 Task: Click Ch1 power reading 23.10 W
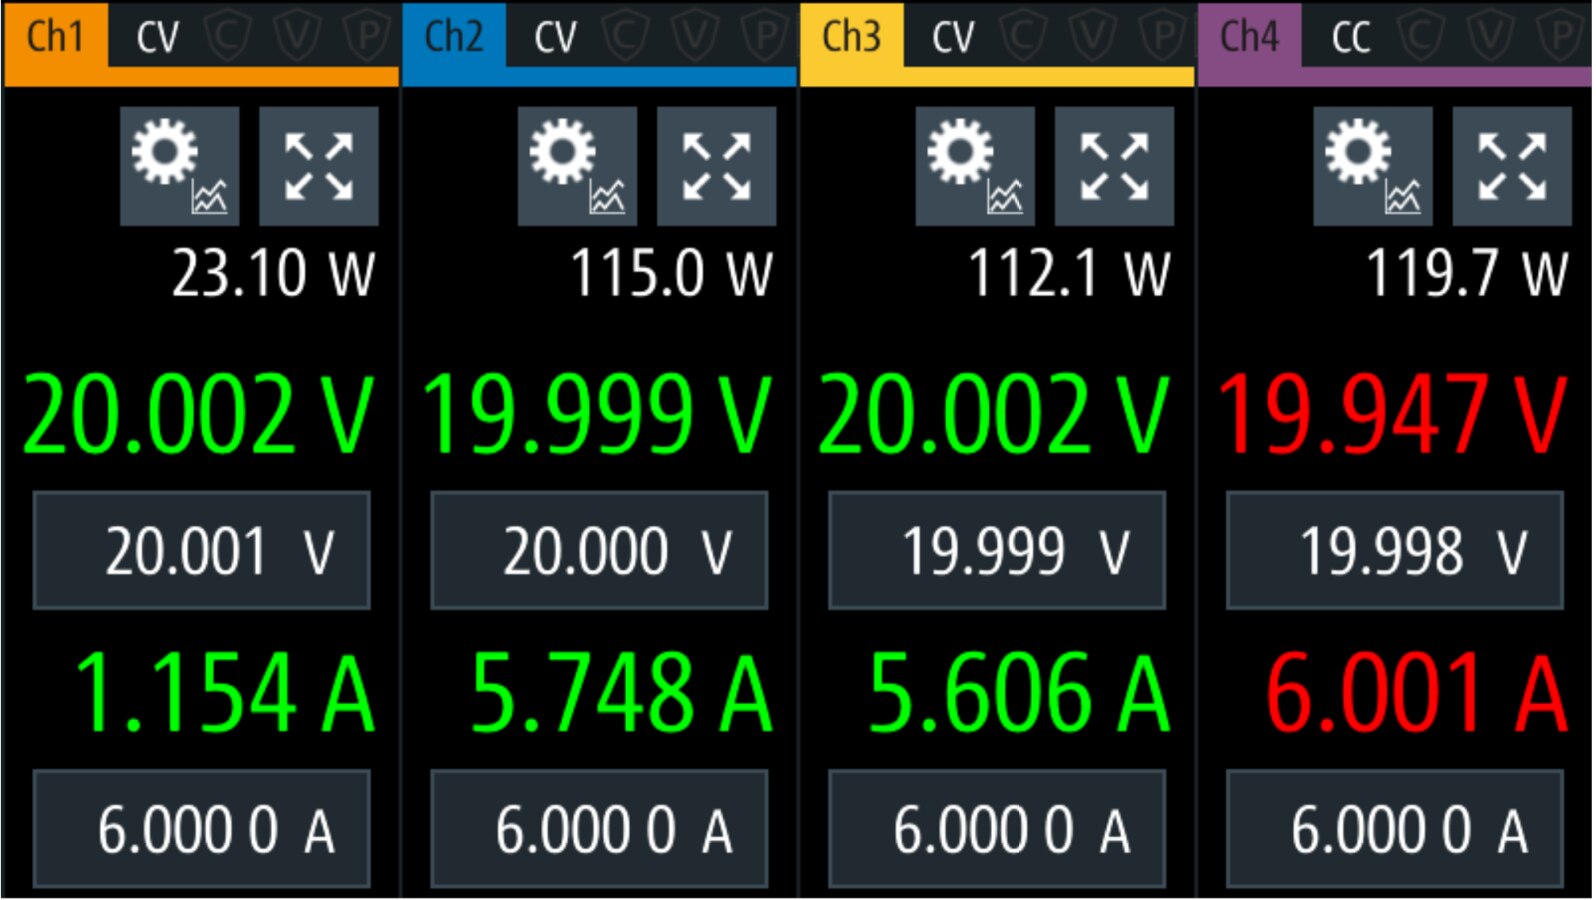273,273
